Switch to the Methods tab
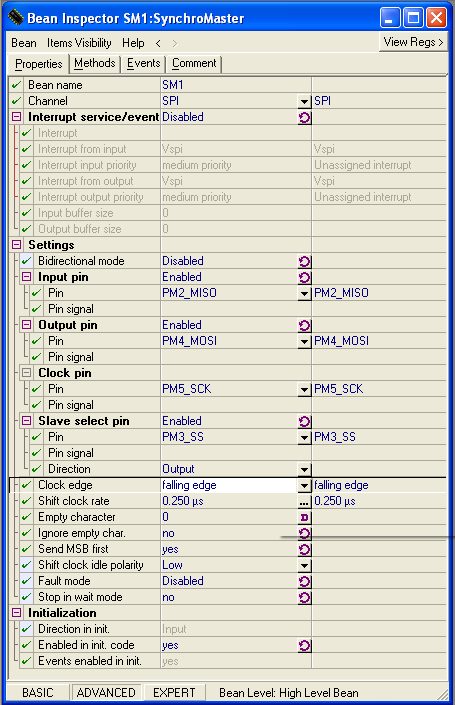The height and width of the screenshot is (705, 455). click(x=95, y=63)
